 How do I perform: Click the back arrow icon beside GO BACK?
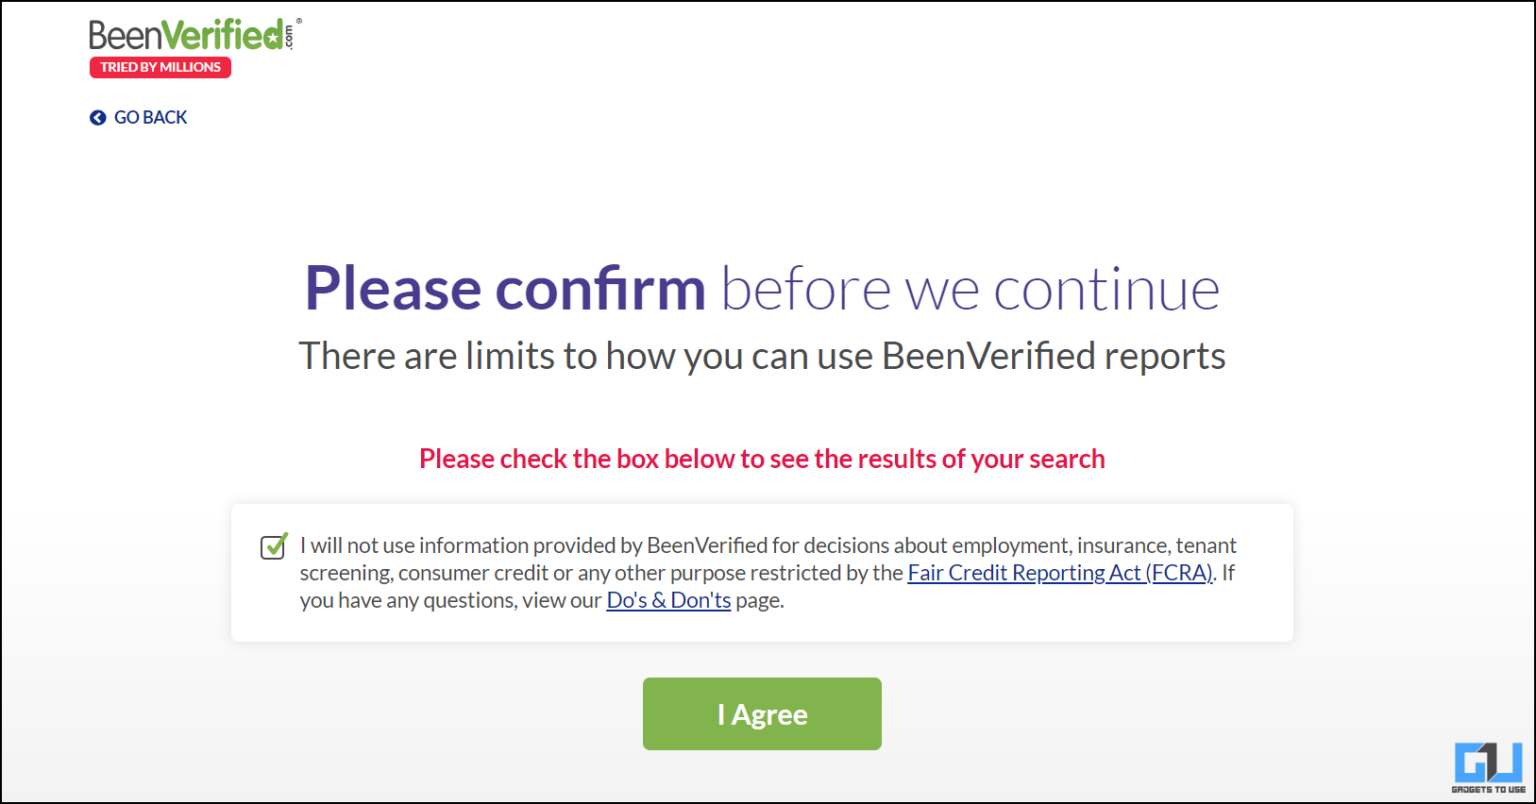coord(98,118)
